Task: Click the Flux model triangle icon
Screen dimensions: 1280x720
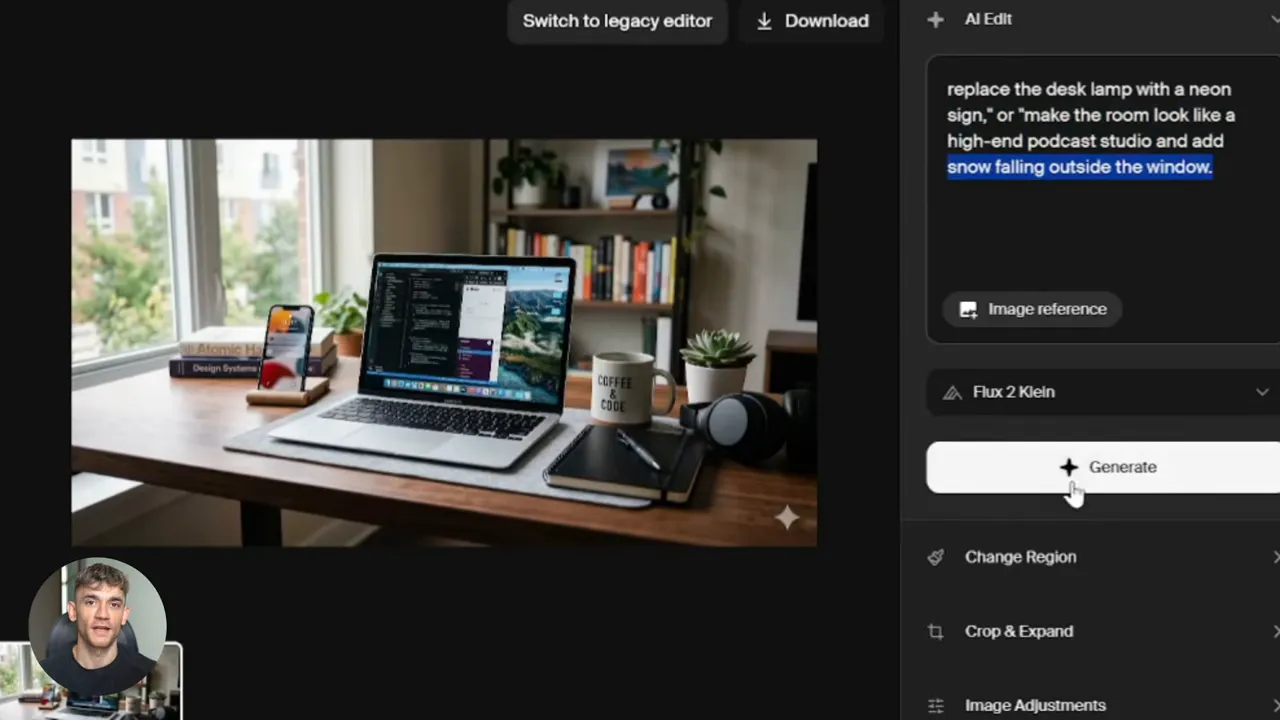Action: (x=952, y=392)
